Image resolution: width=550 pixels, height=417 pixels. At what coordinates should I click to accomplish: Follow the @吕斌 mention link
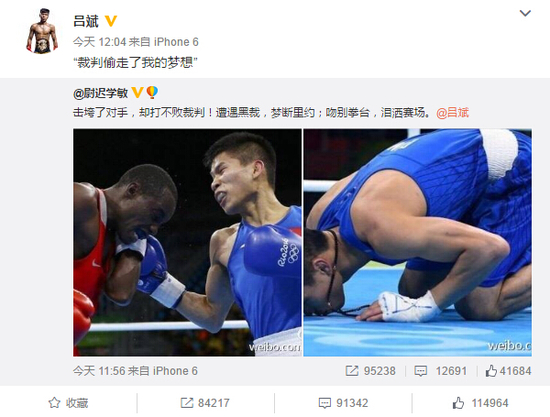pos(452,113)
